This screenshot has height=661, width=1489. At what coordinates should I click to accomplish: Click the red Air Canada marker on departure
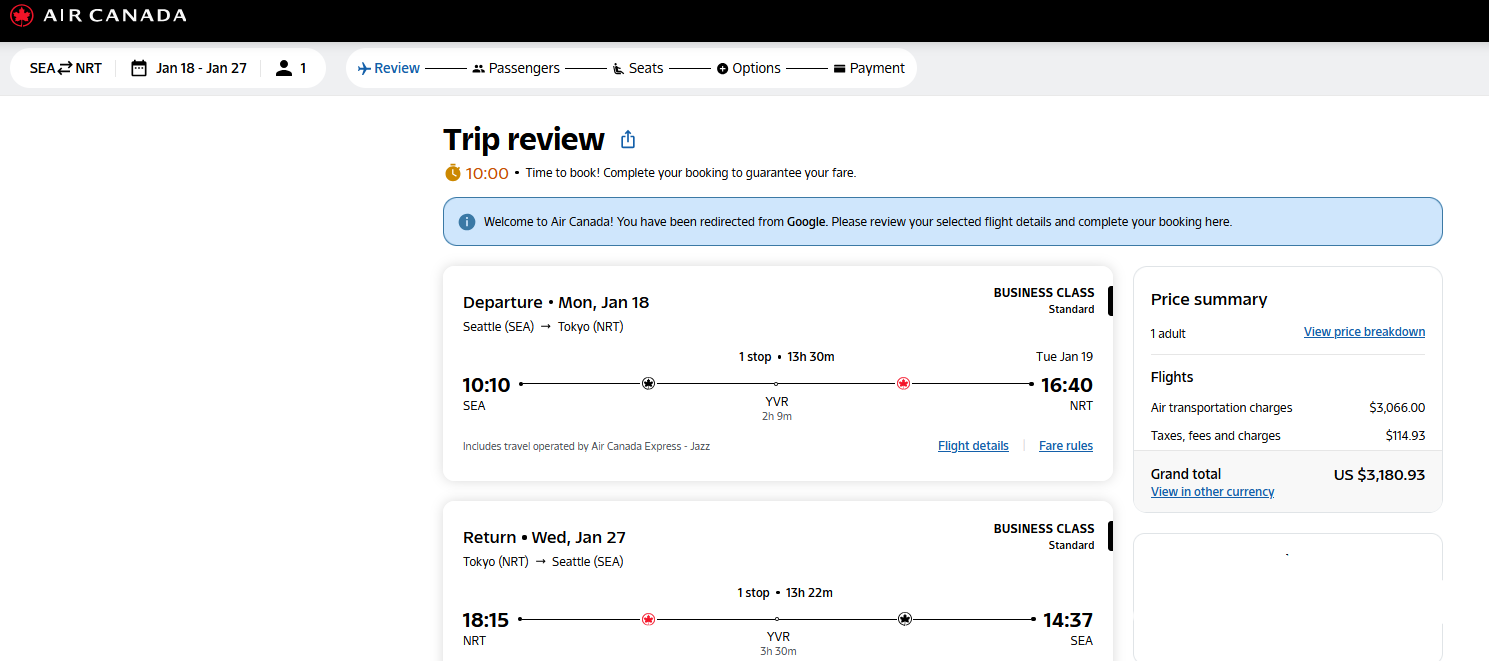(904, 383)
